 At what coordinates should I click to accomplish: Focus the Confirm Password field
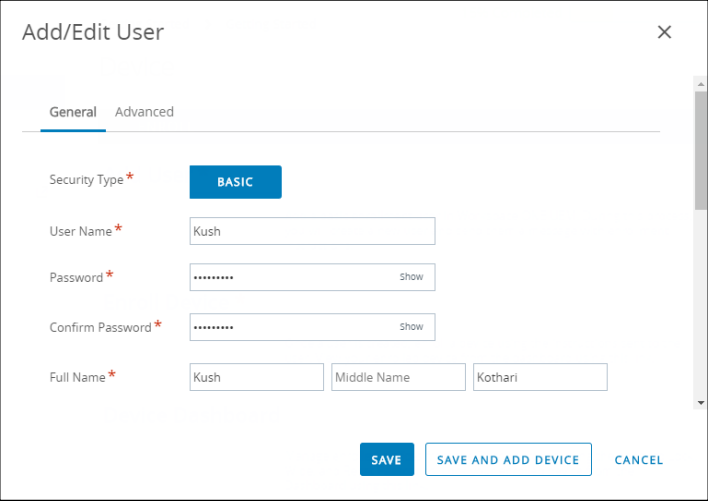click(x=290, y=327)
